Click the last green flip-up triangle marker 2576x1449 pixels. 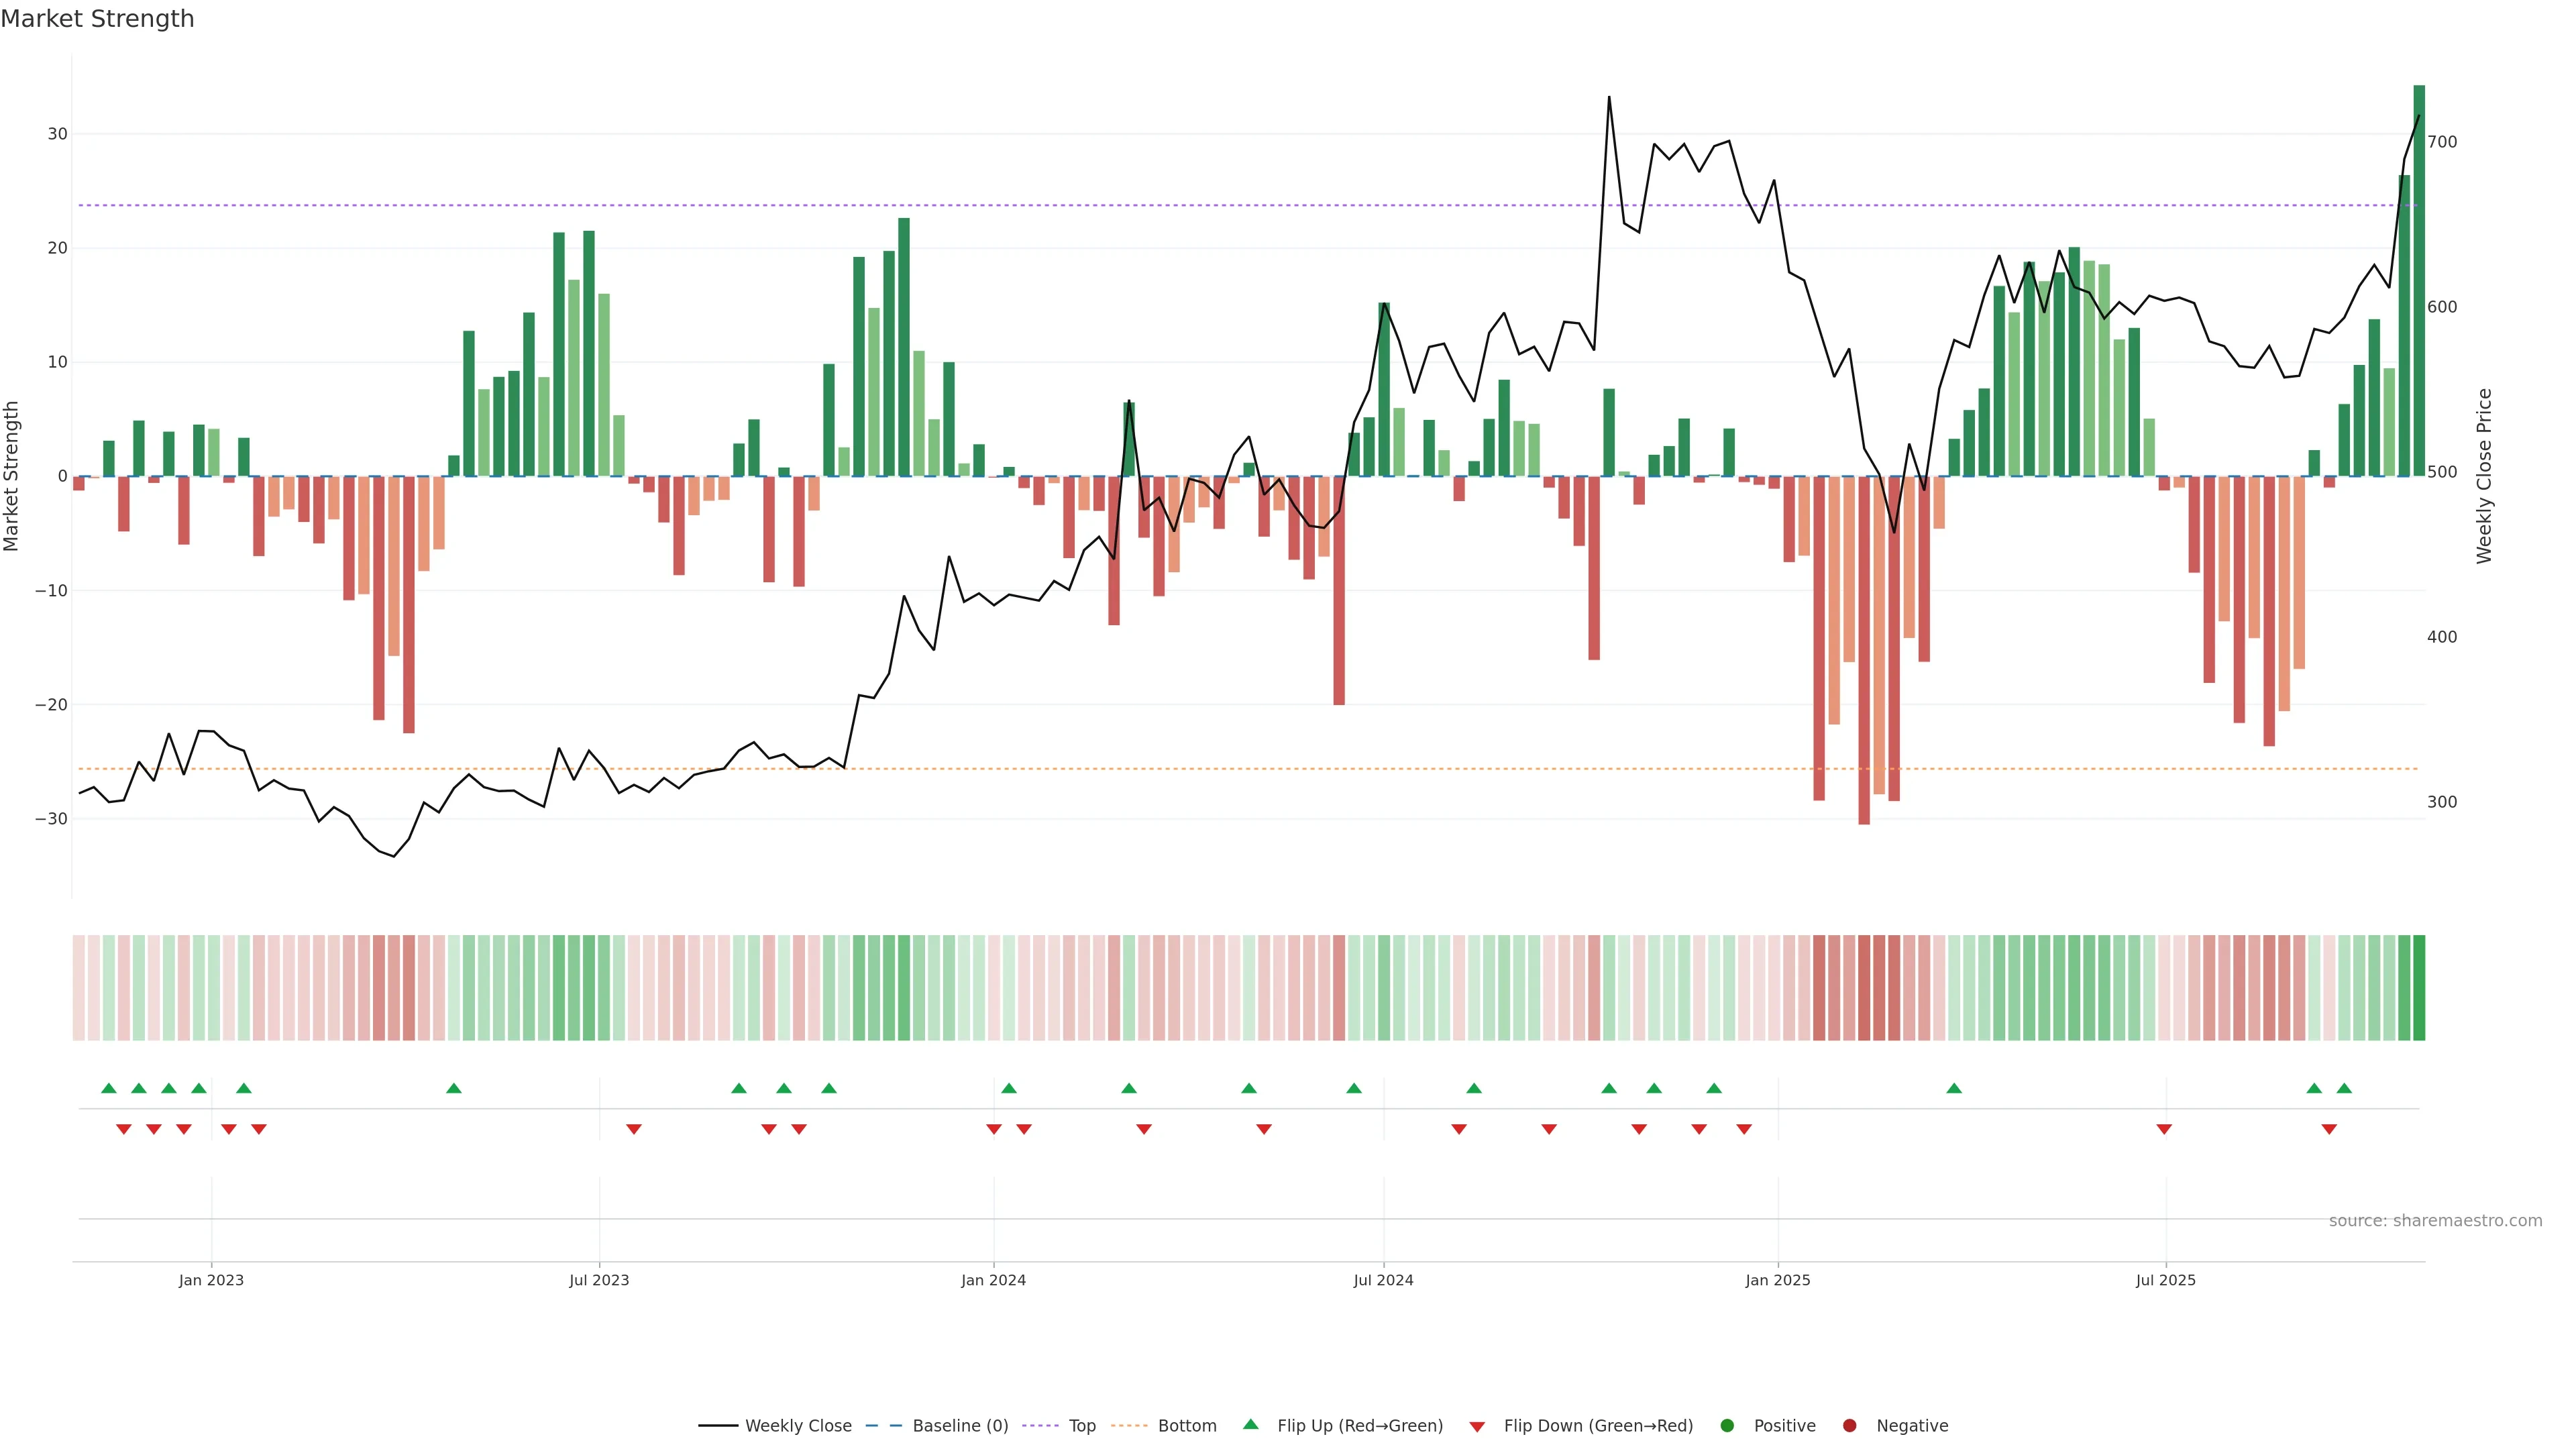click(x=2344, y=1088)
